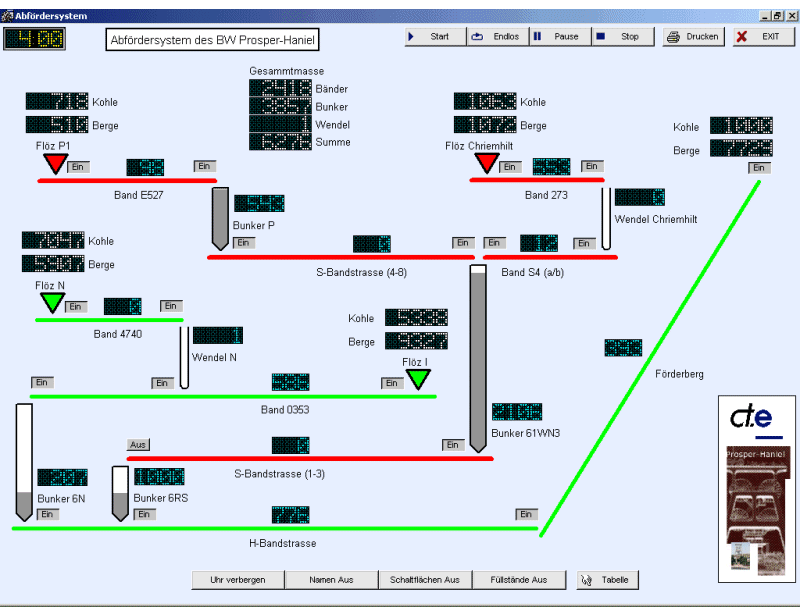Viewport: 800px width, 615px height.
Task: Toggle Ein switch at H-Bandstrasse right end
Action: tap(527, 514)
